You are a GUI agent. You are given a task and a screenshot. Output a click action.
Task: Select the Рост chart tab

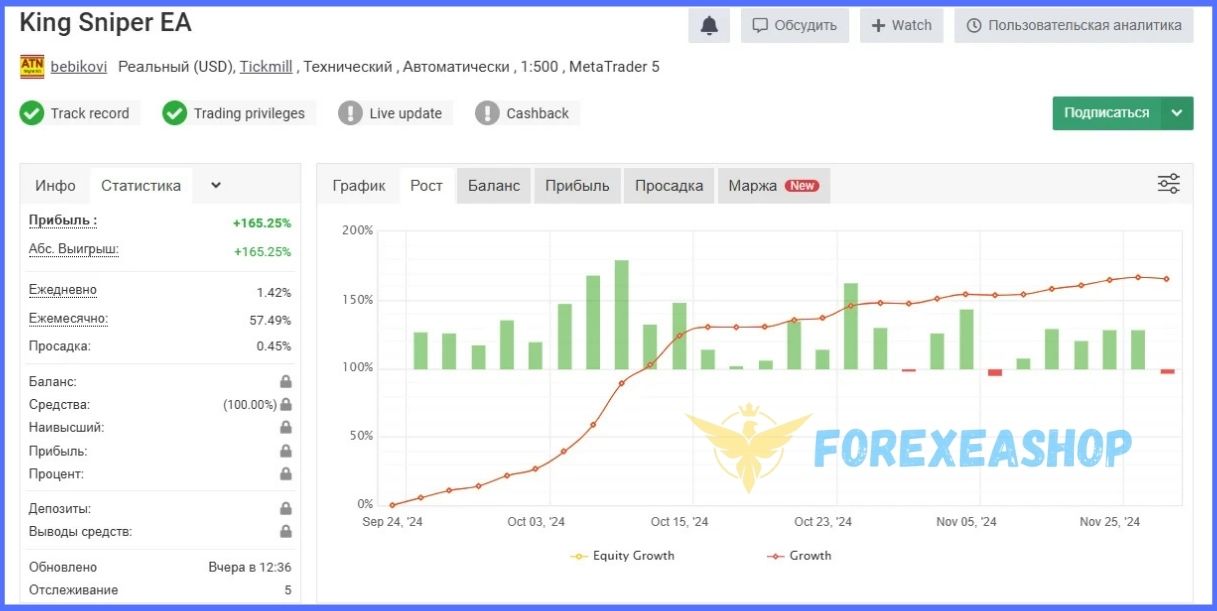426,186
